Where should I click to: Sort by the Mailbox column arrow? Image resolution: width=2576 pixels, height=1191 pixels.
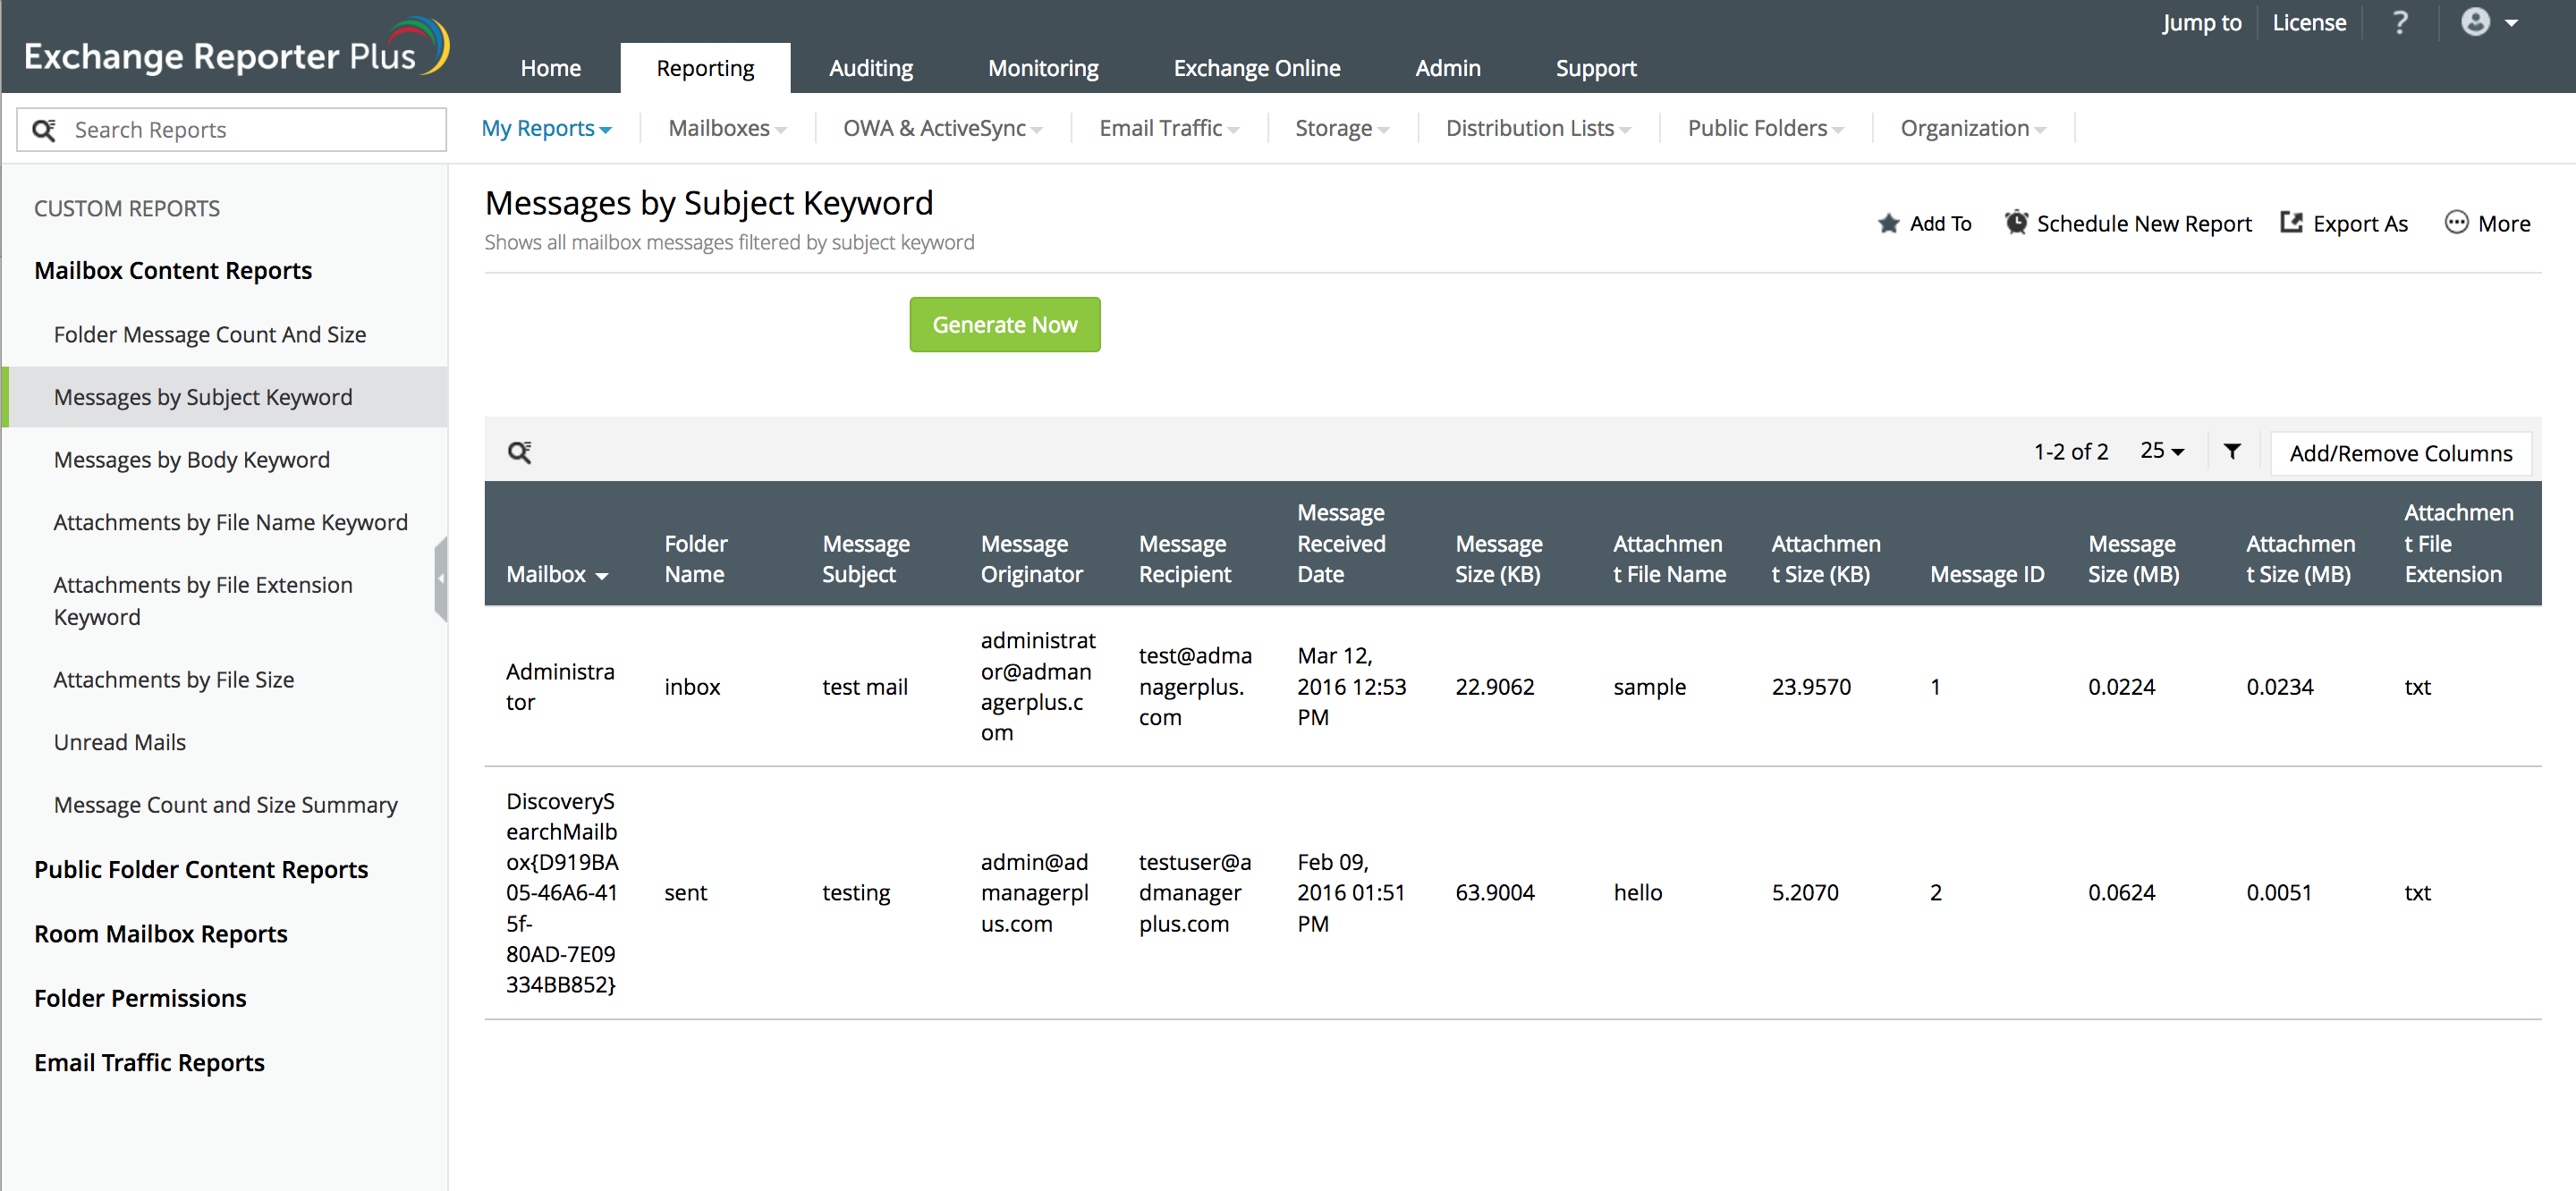click(x=602, y=576)
